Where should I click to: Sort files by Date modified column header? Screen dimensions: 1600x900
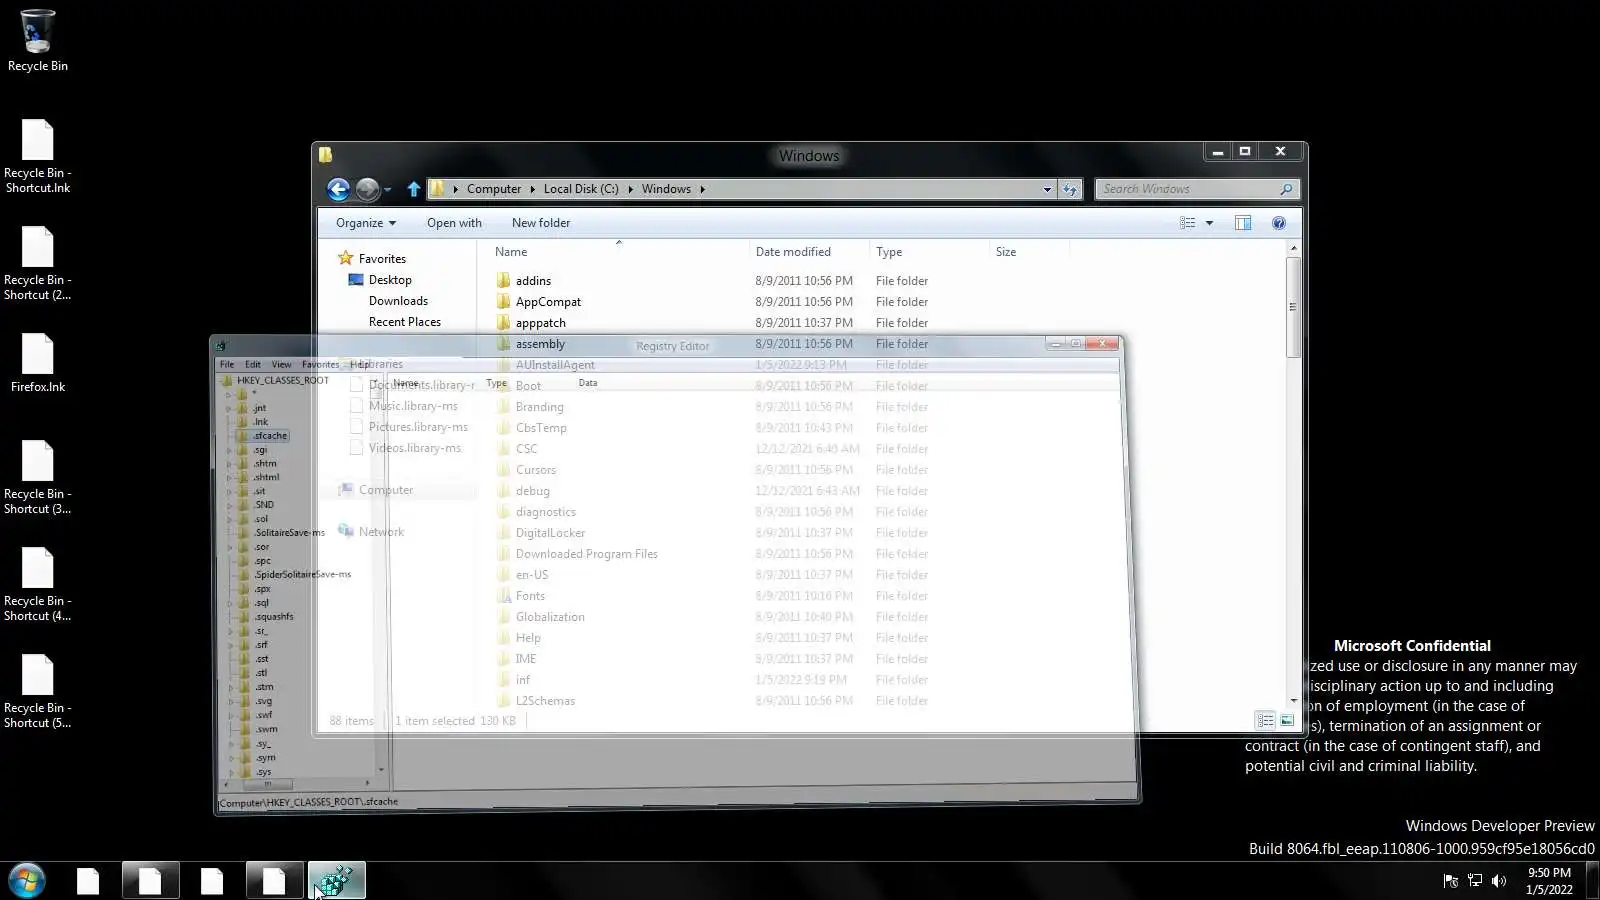(793, 252)
